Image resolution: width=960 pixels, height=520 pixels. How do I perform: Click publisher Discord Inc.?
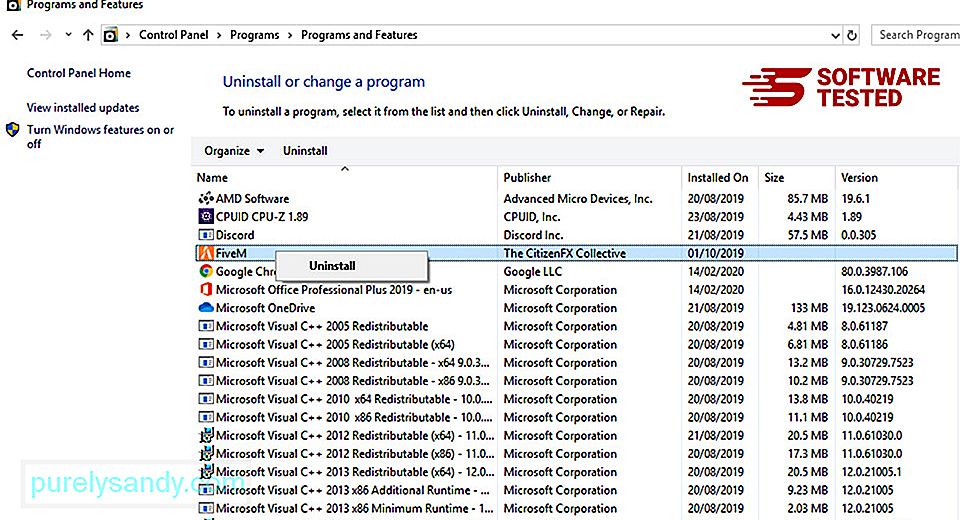point(533,235)
